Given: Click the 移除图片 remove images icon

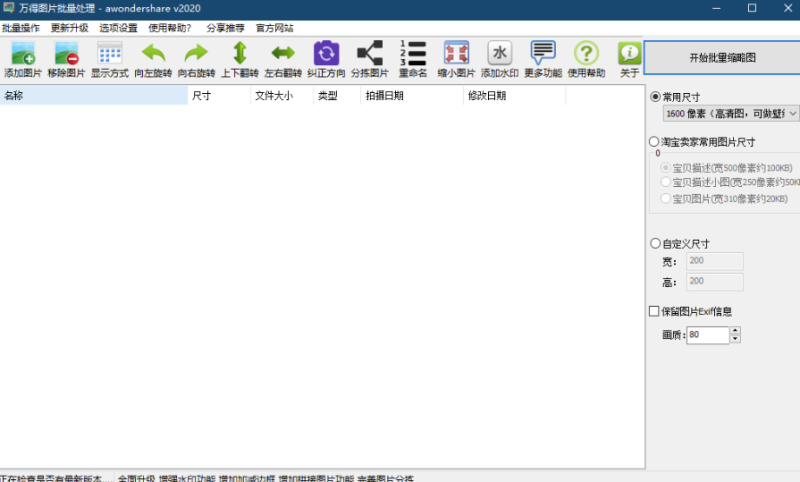Looking at the screenshot, I should tap(66, 59).
